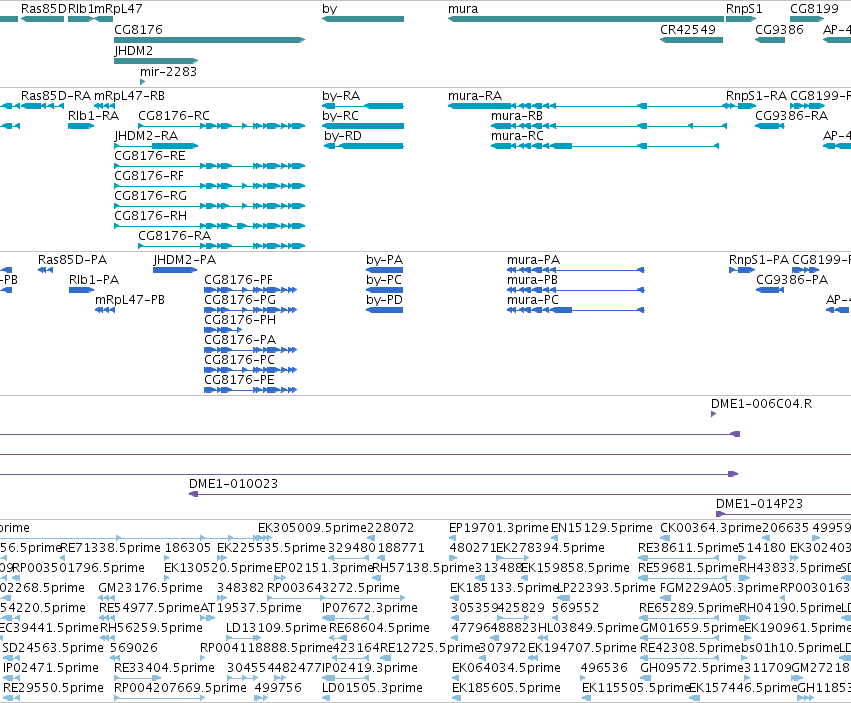This screenshot has width=851, height=703.
Task: Click the mura gene span bar
Action: point(586,19)
